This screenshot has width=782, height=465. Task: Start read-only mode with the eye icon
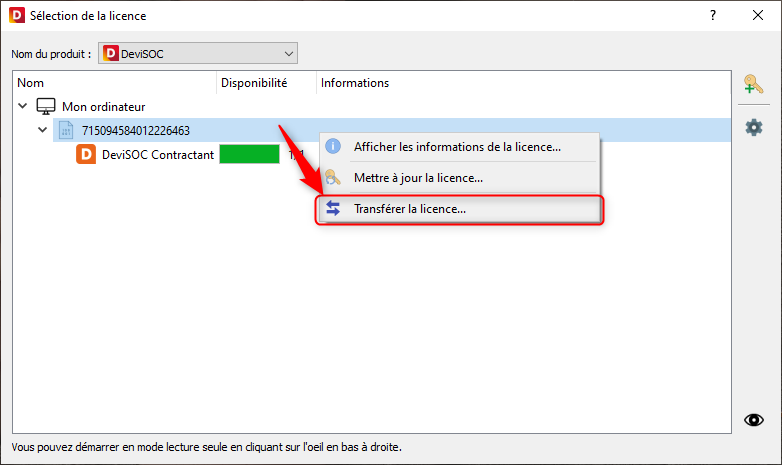point(754,420)
